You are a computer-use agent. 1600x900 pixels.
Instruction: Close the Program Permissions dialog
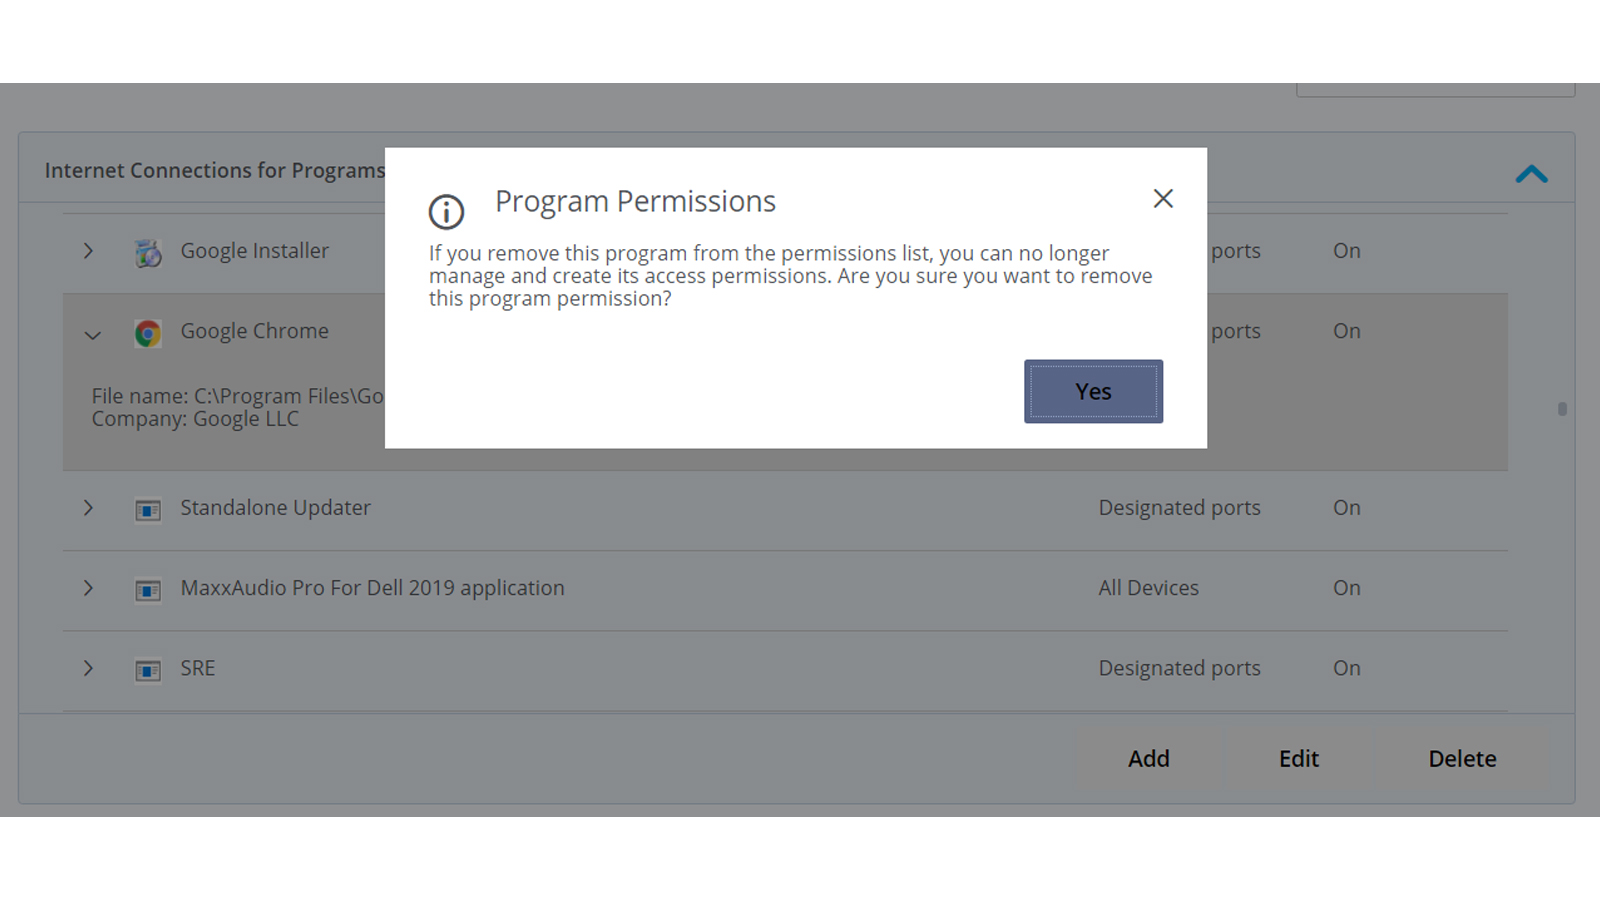point(1163,199)
